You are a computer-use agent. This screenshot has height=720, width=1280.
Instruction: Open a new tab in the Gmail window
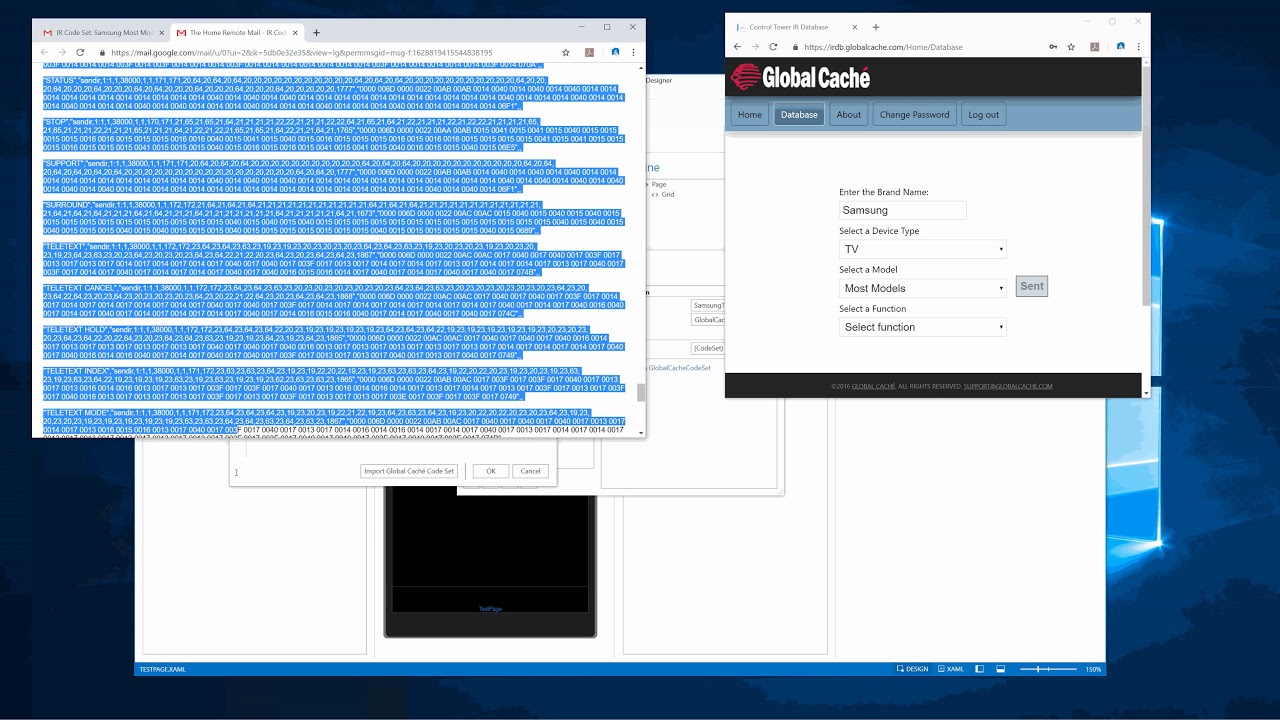pos(316,33)
